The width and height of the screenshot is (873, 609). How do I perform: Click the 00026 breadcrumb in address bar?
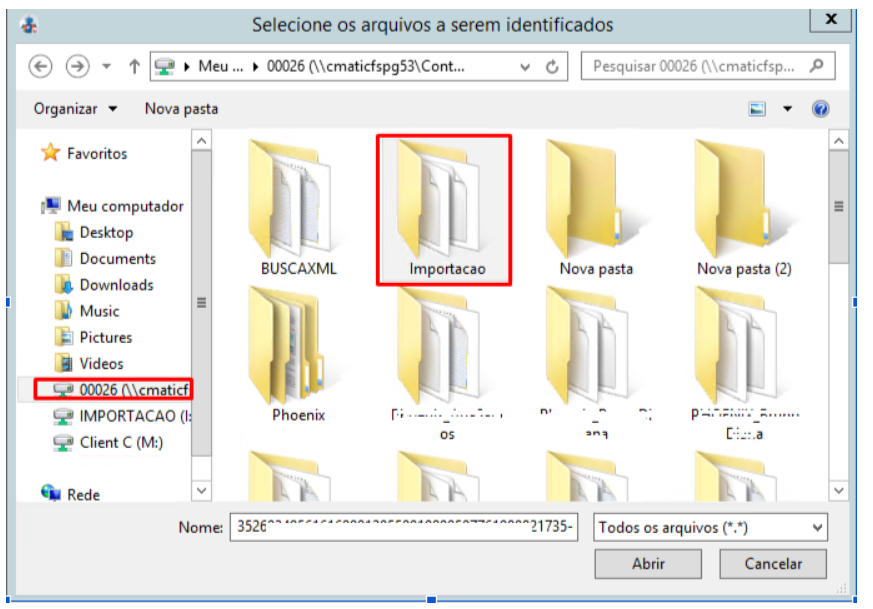tap(365, 66)
